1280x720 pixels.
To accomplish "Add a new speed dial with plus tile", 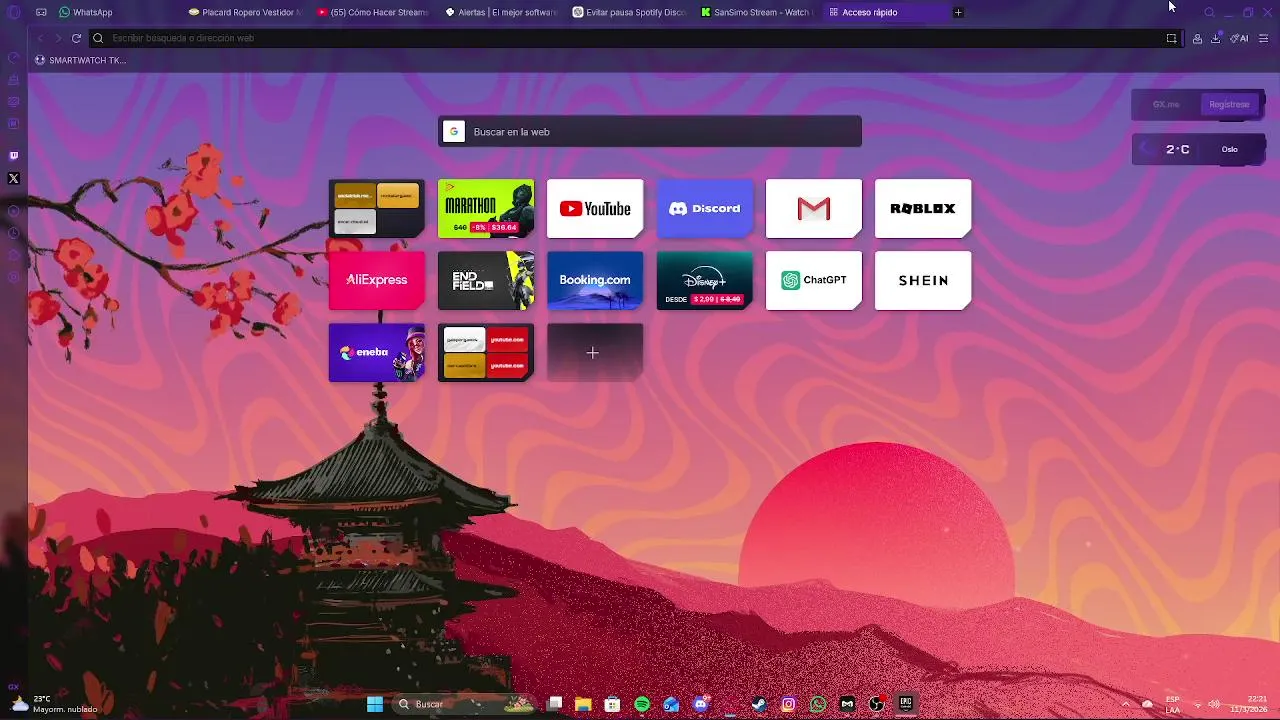I will pos(595,352).
